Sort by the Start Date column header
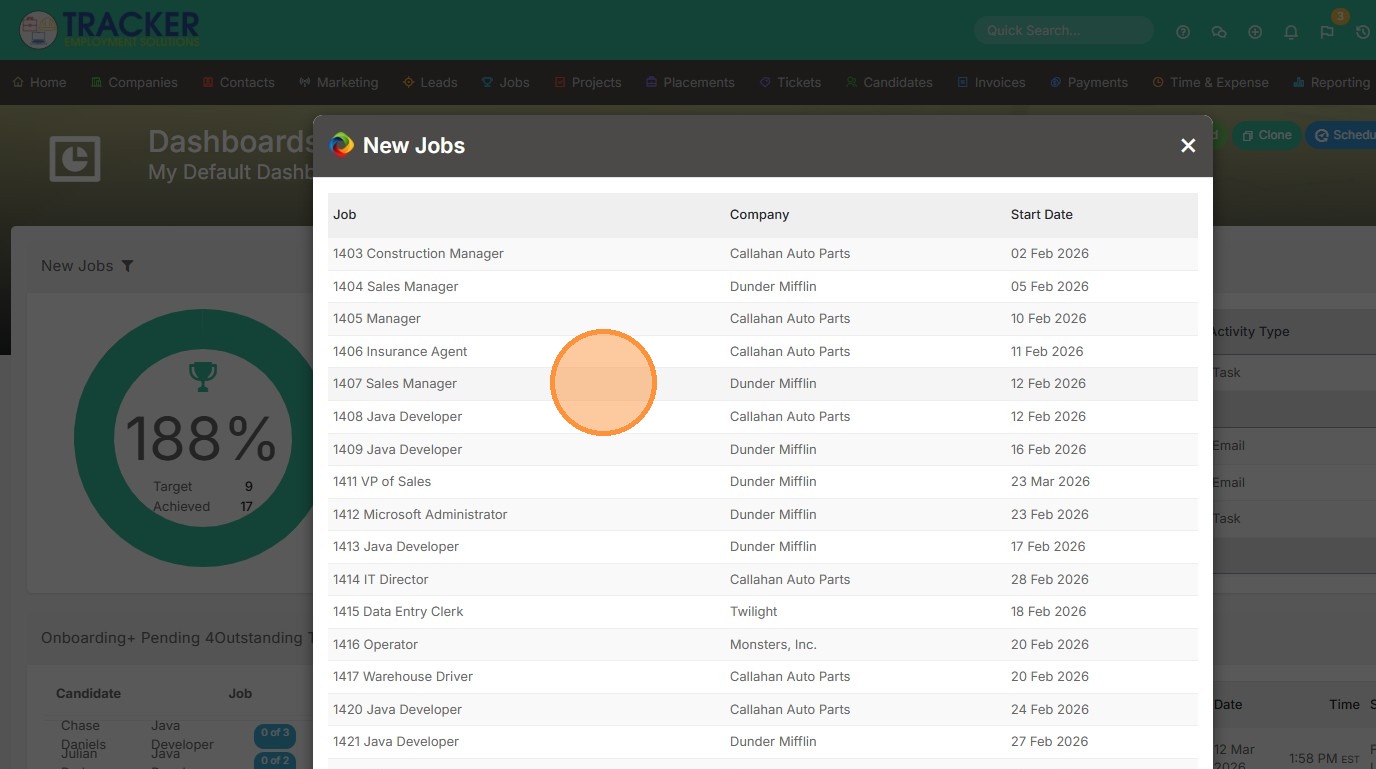This screenshot has width=1376, height=769. pyautogui.click(x=1041, y=215)
